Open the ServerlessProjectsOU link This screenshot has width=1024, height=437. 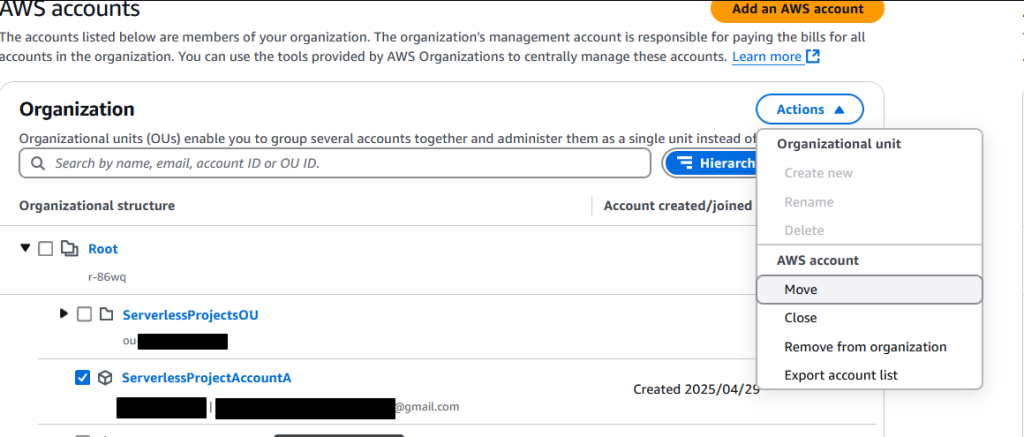[191, 315]
